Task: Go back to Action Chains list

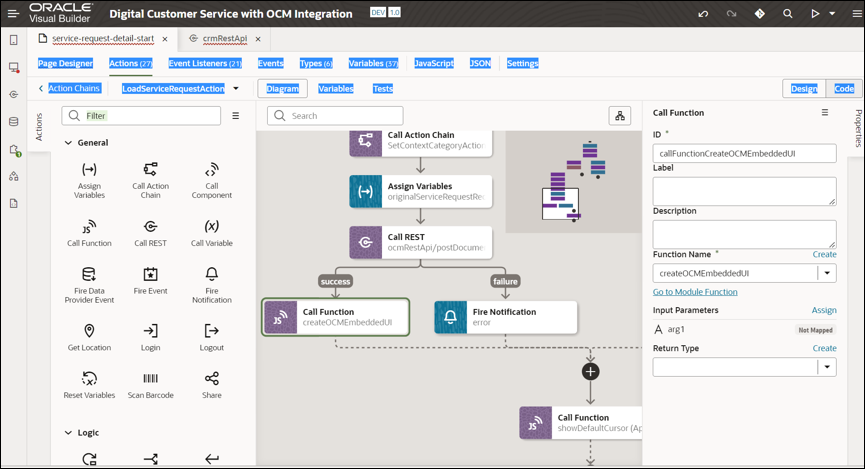Action: (x=70, y=88)
